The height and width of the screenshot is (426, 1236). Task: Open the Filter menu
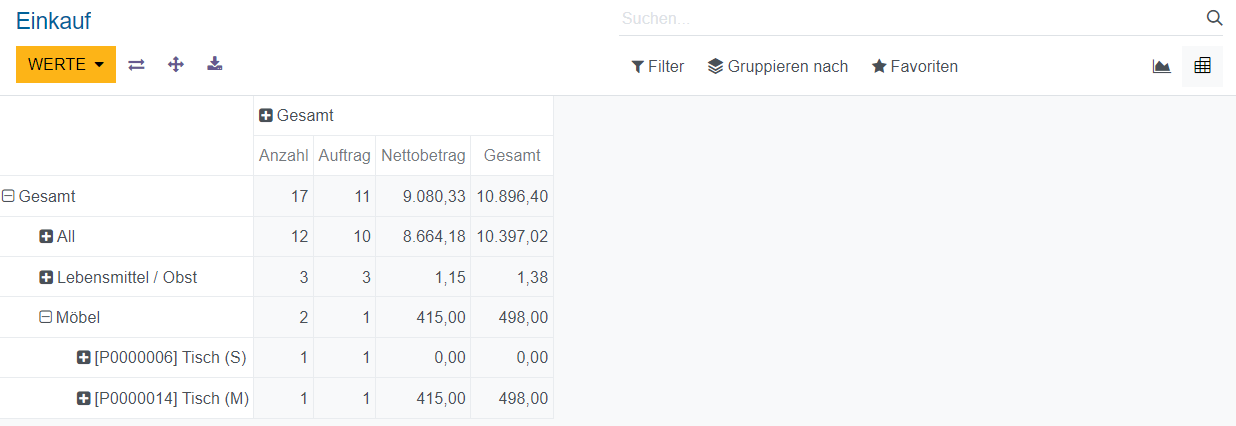[657, 67]
